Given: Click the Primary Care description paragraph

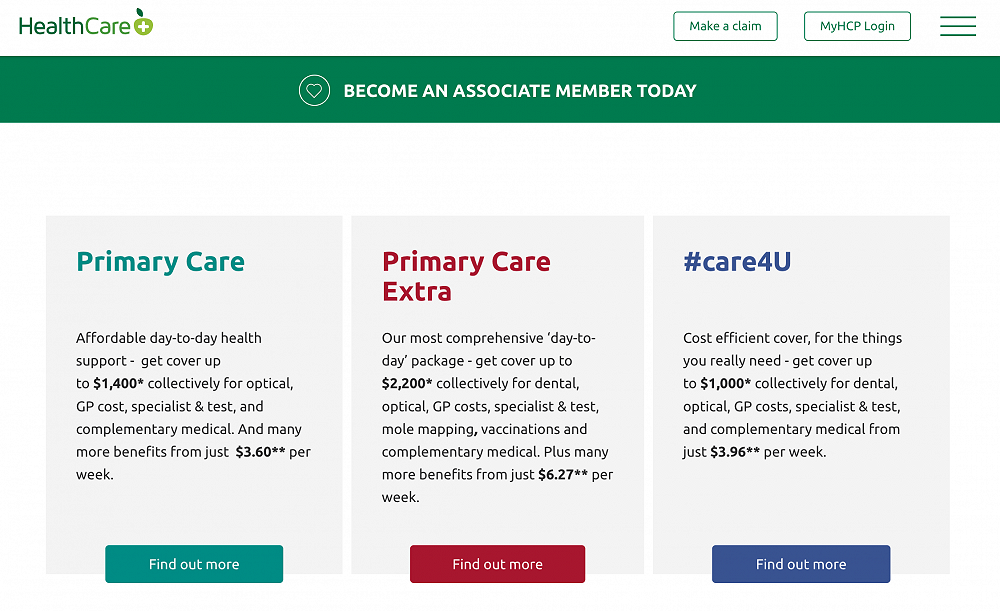Looking at the screenshot, I should tap(190, 406).
